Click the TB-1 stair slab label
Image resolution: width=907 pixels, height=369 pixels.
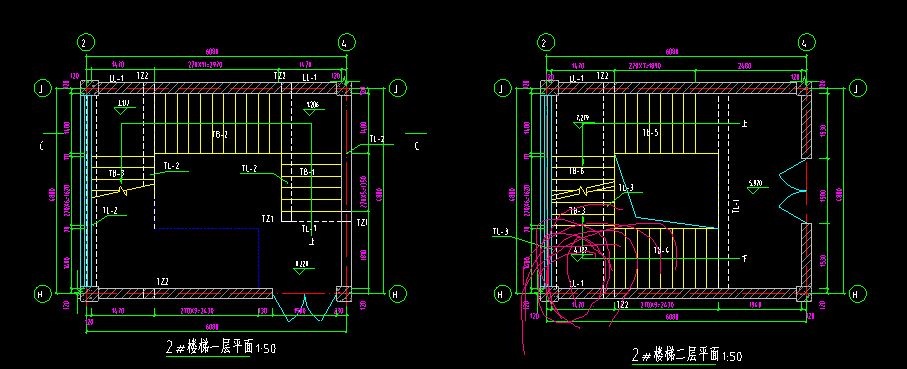pos(307,172)
